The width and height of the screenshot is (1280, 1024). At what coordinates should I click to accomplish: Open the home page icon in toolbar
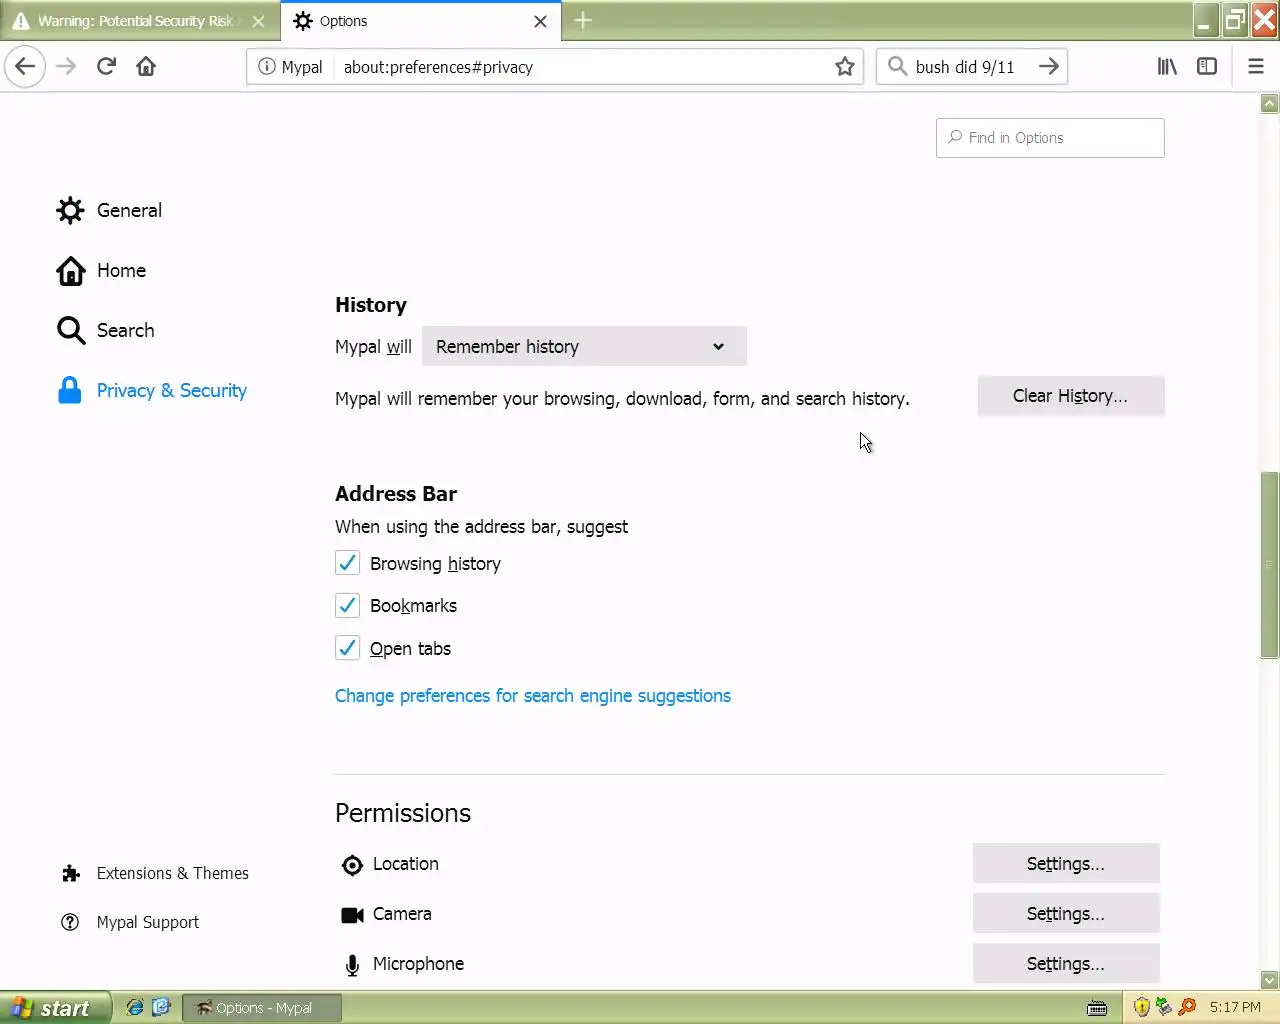pos(146,67)
